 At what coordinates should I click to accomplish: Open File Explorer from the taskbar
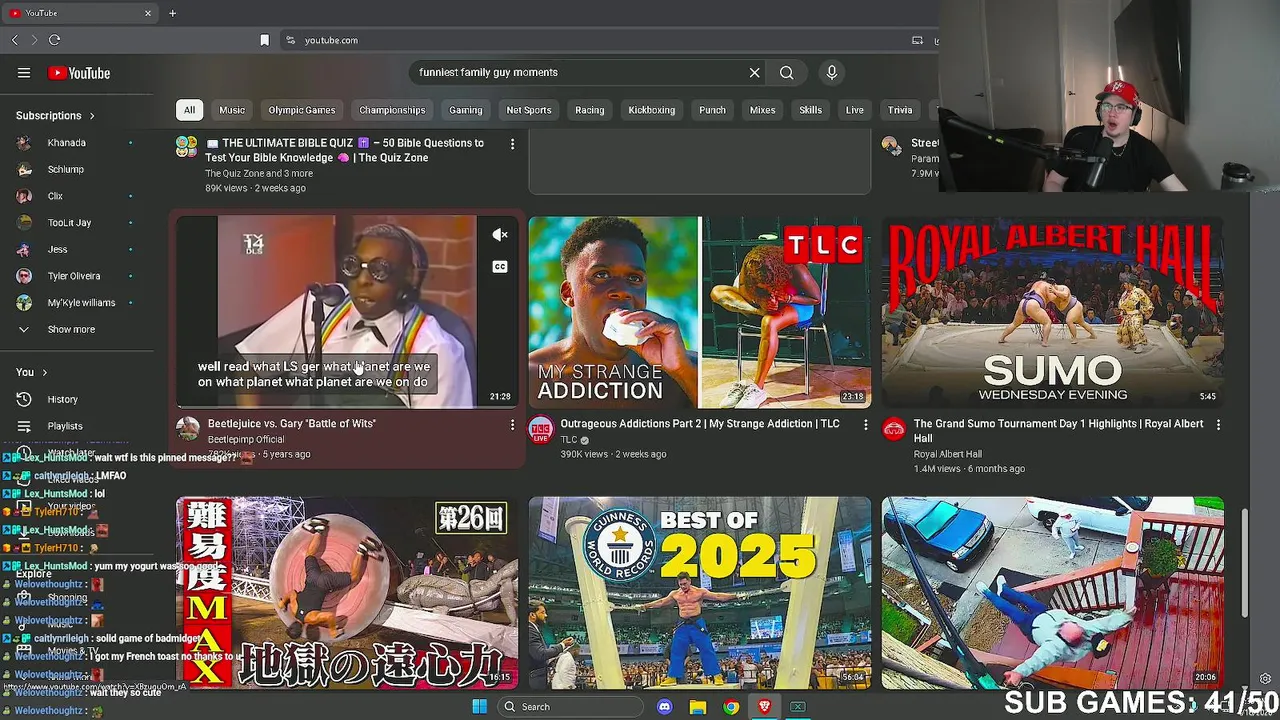coord(698,707)
